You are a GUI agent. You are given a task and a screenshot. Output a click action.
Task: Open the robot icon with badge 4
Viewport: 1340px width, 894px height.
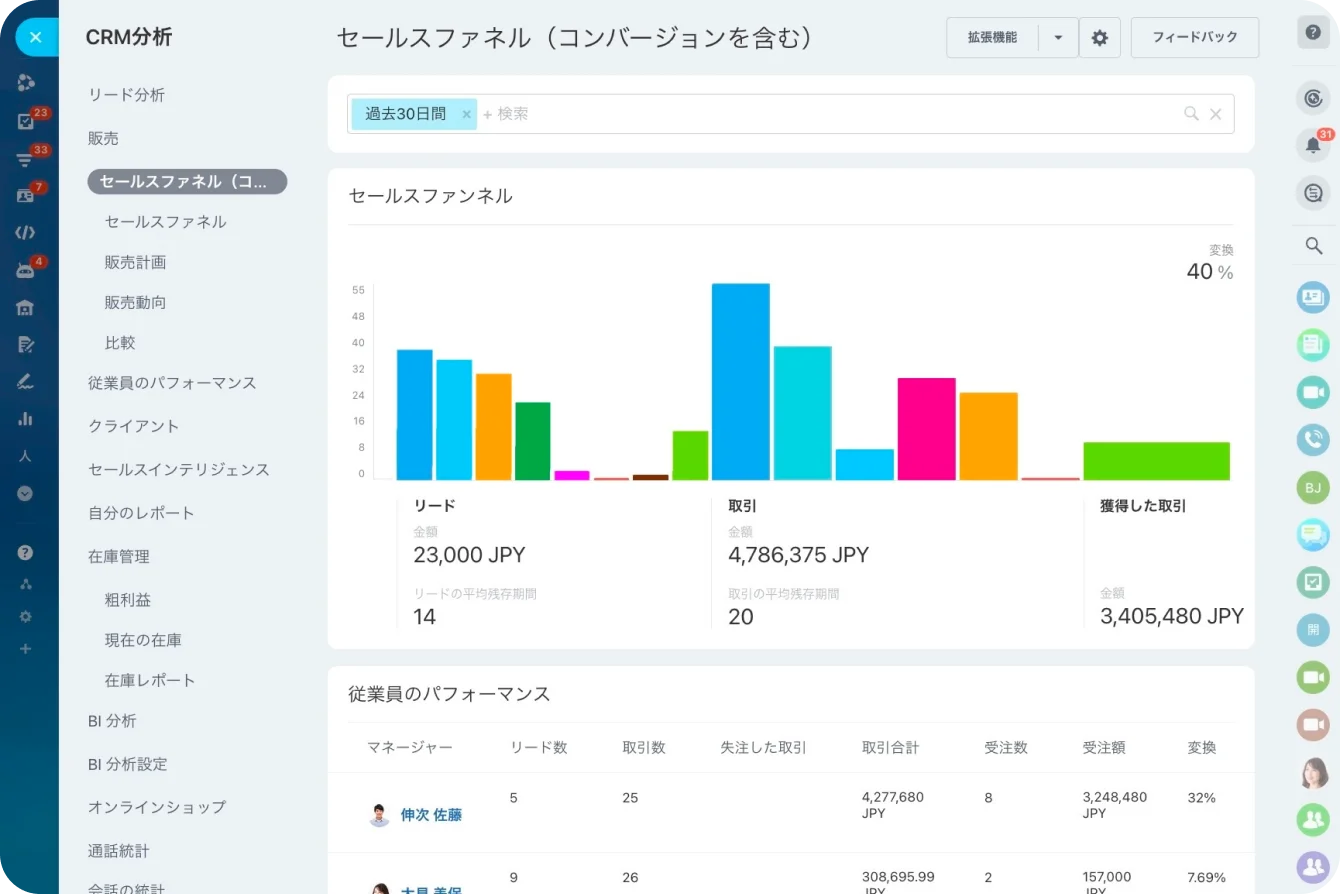tap(26, 270)
